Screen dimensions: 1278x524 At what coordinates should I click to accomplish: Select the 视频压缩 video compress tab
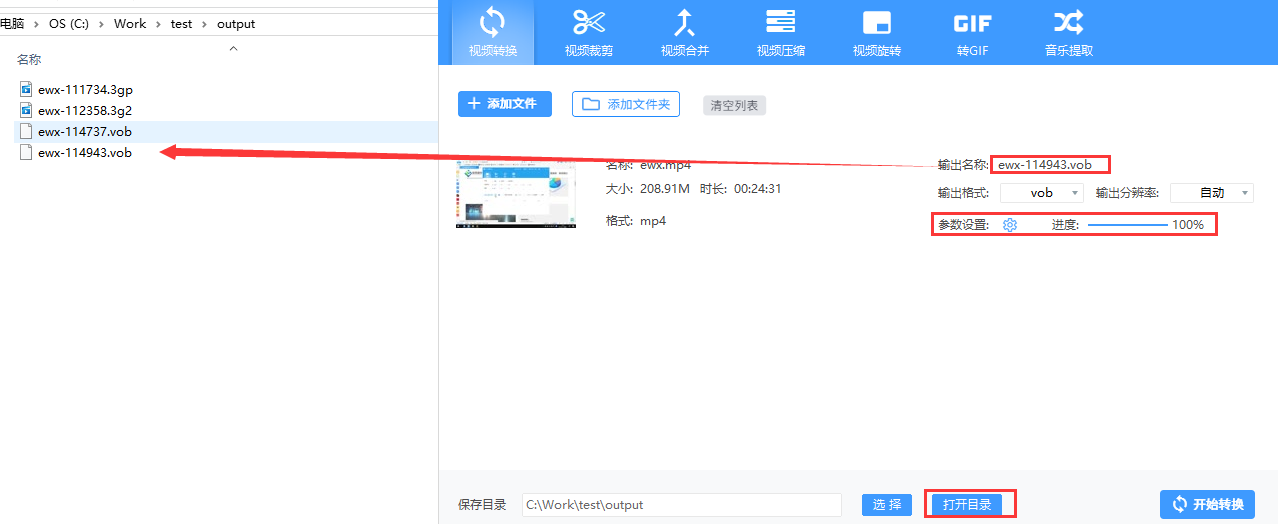(x=781, y=32)
